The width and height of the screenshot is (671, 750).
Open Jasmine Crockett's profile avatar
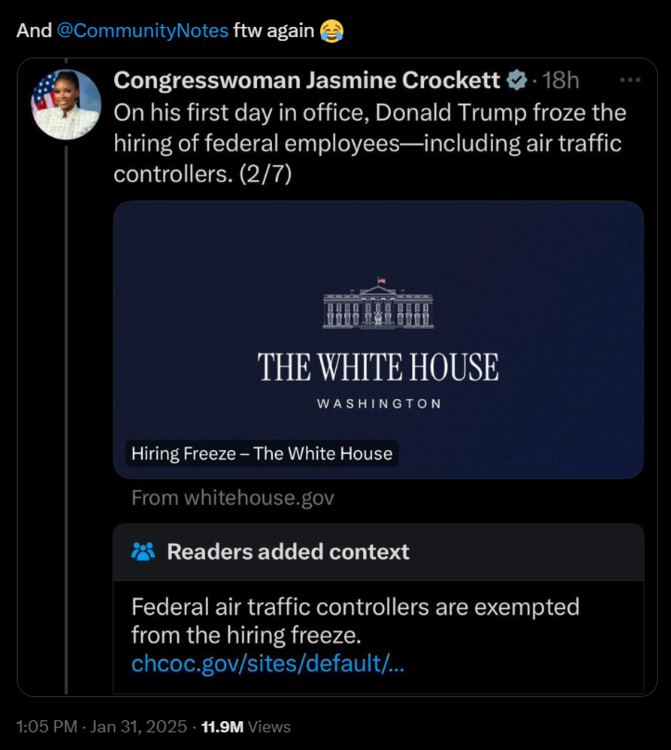pyautogui.click(x=67, y=104)
